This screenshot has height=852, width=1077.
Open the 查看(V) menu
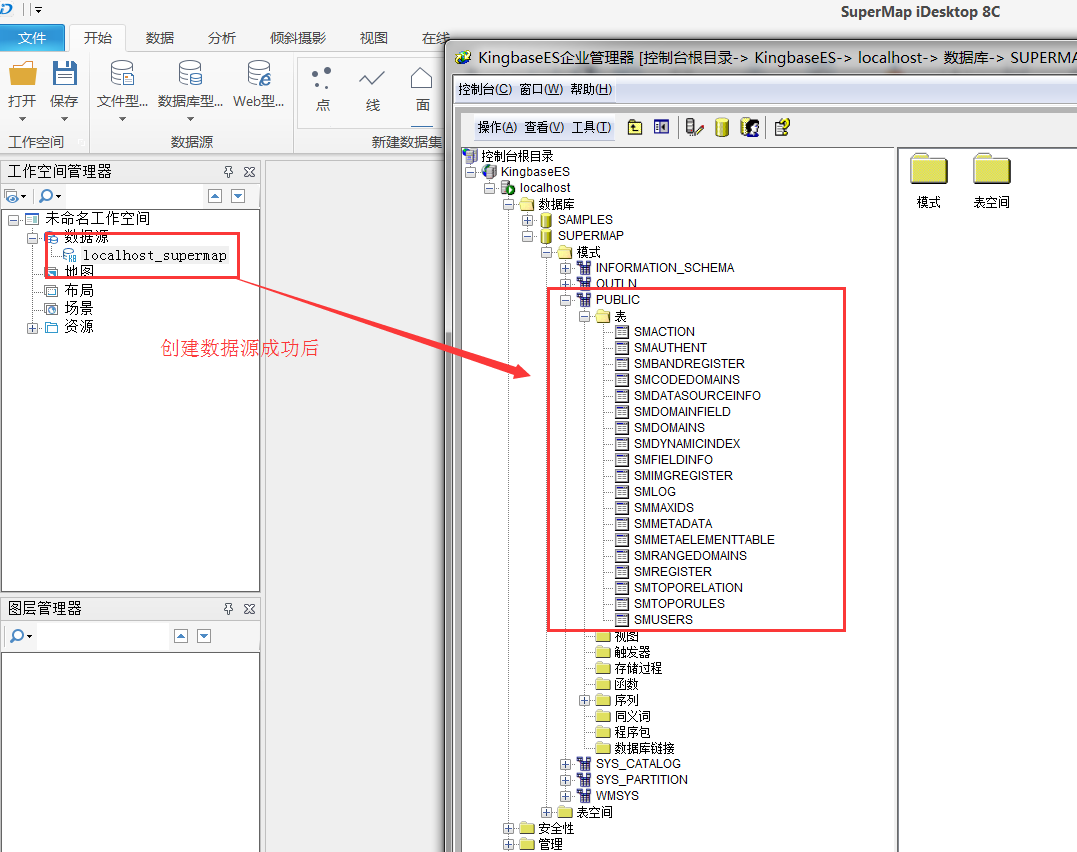[544, 127]
